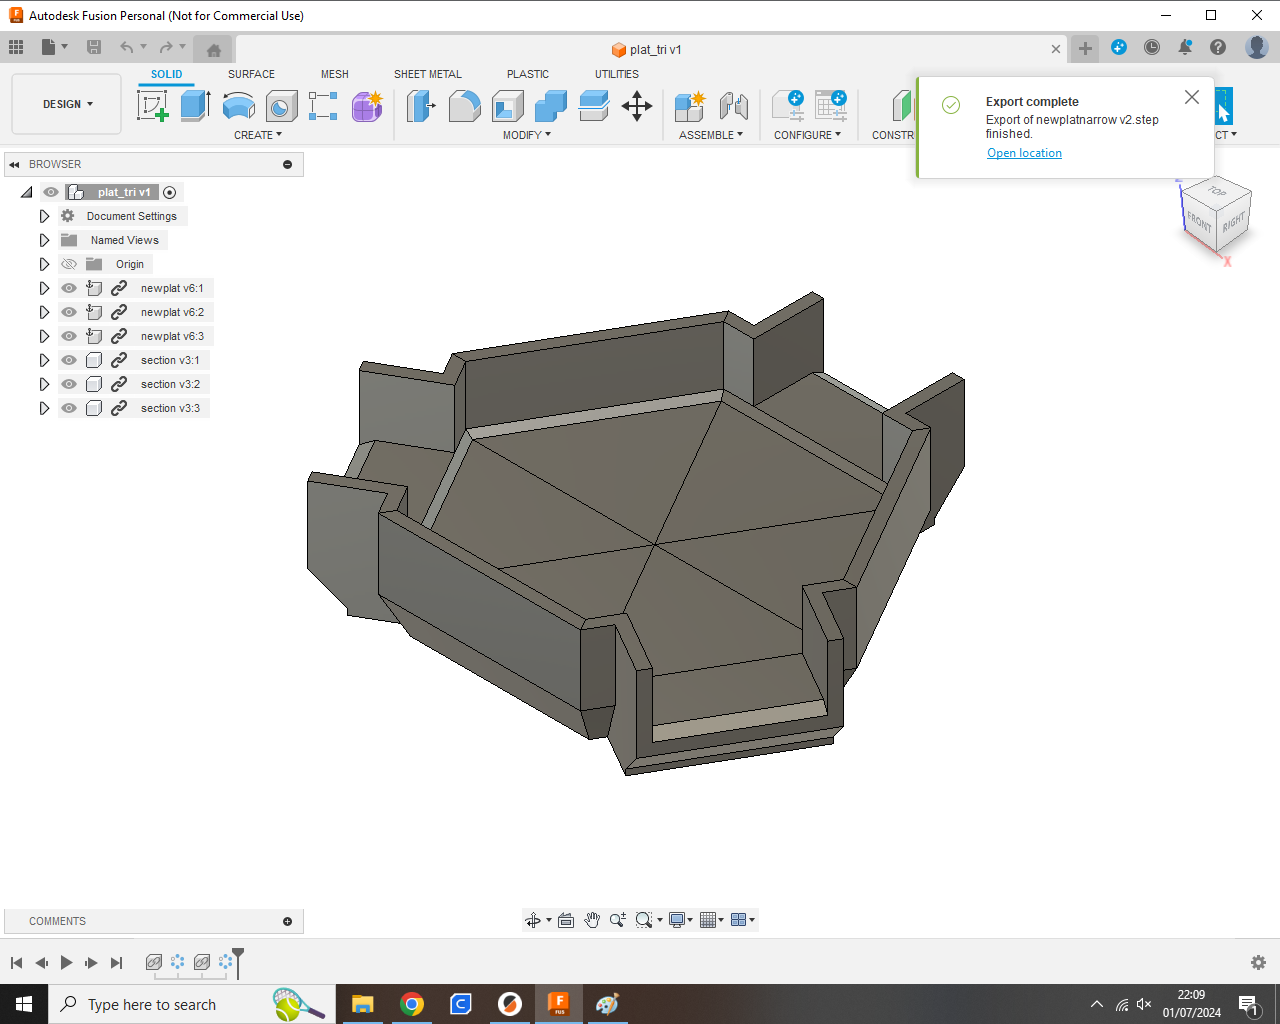
Task: Select the Create Sketch tool
Action: (152, 106)
